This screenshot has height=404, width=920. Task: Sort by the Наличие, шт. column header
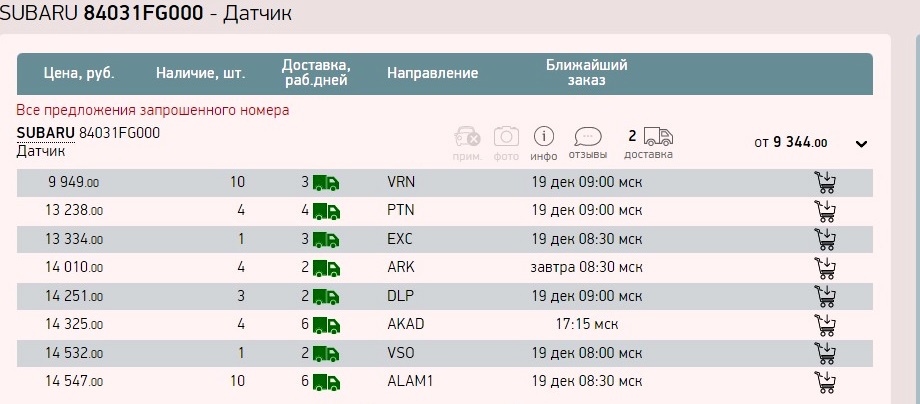201,73
